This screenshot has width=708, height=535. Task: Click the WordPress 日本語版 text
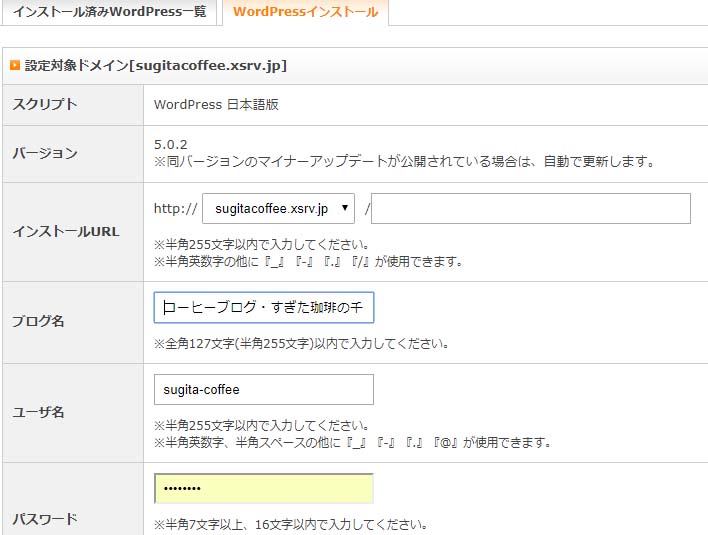point(216,104)
